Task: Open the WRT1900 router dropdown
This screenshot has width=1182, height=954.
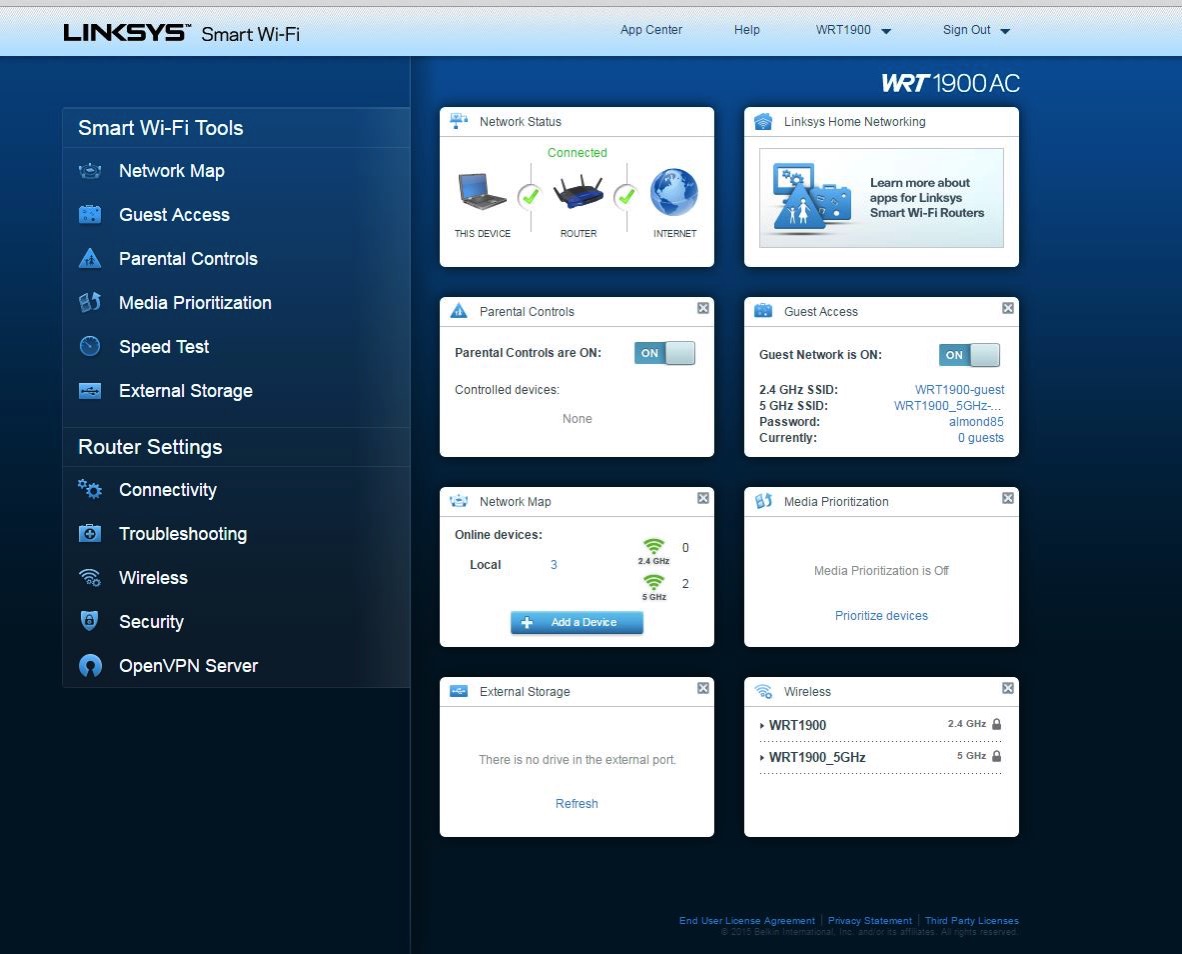Action: (853, 30)
